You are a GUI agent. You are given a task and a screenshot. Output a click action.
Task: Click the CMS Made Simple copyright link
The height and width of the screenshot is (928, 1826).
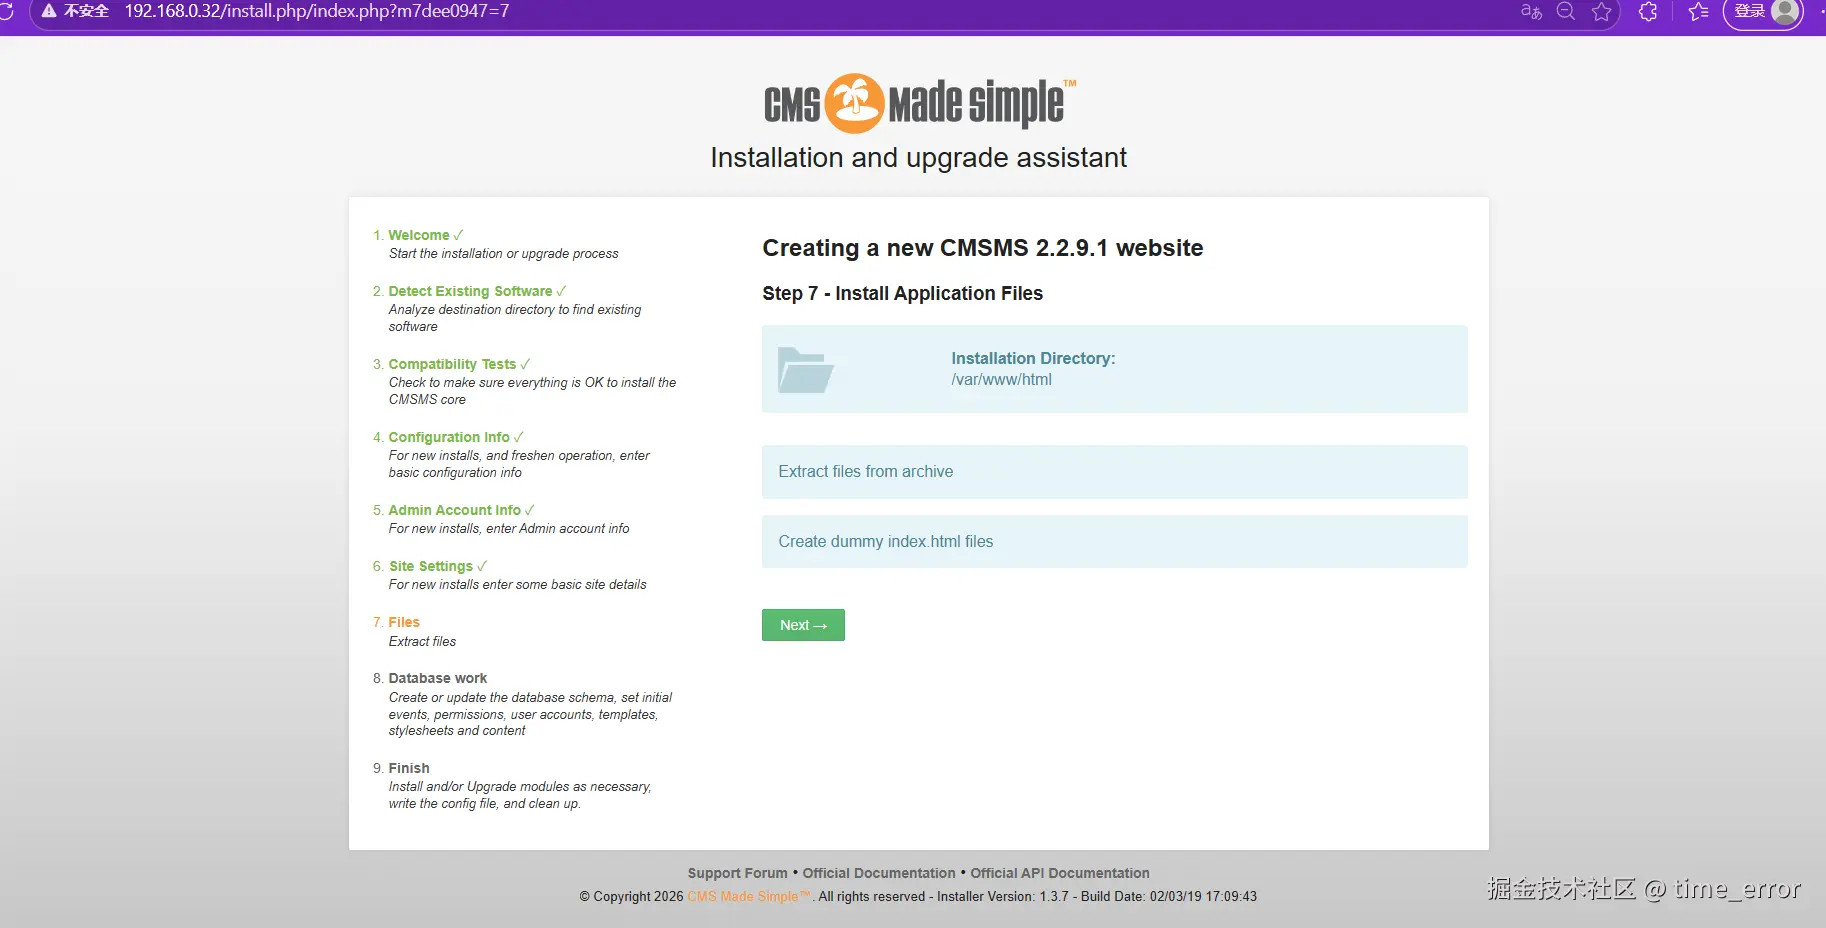[746, 896]
